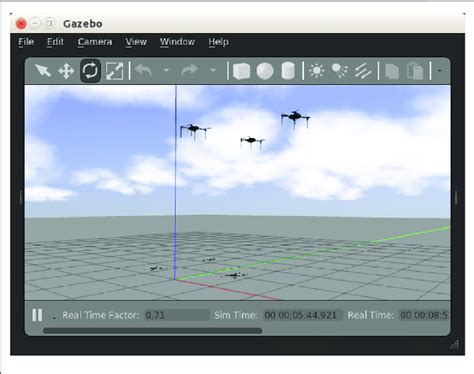The image size is (474, 374).
Task: Click the "Real Time Factor:" label
Action: click(x=101, y=315)
